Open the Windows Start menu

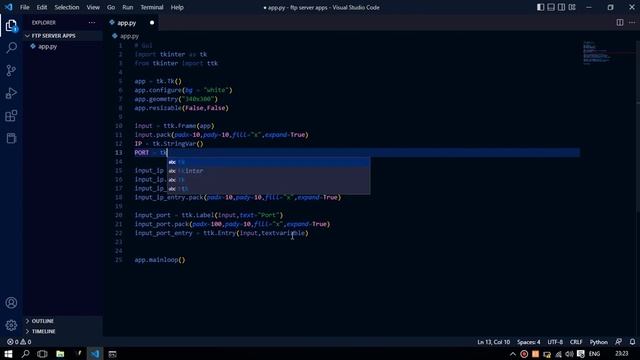[x=8, y=354]
